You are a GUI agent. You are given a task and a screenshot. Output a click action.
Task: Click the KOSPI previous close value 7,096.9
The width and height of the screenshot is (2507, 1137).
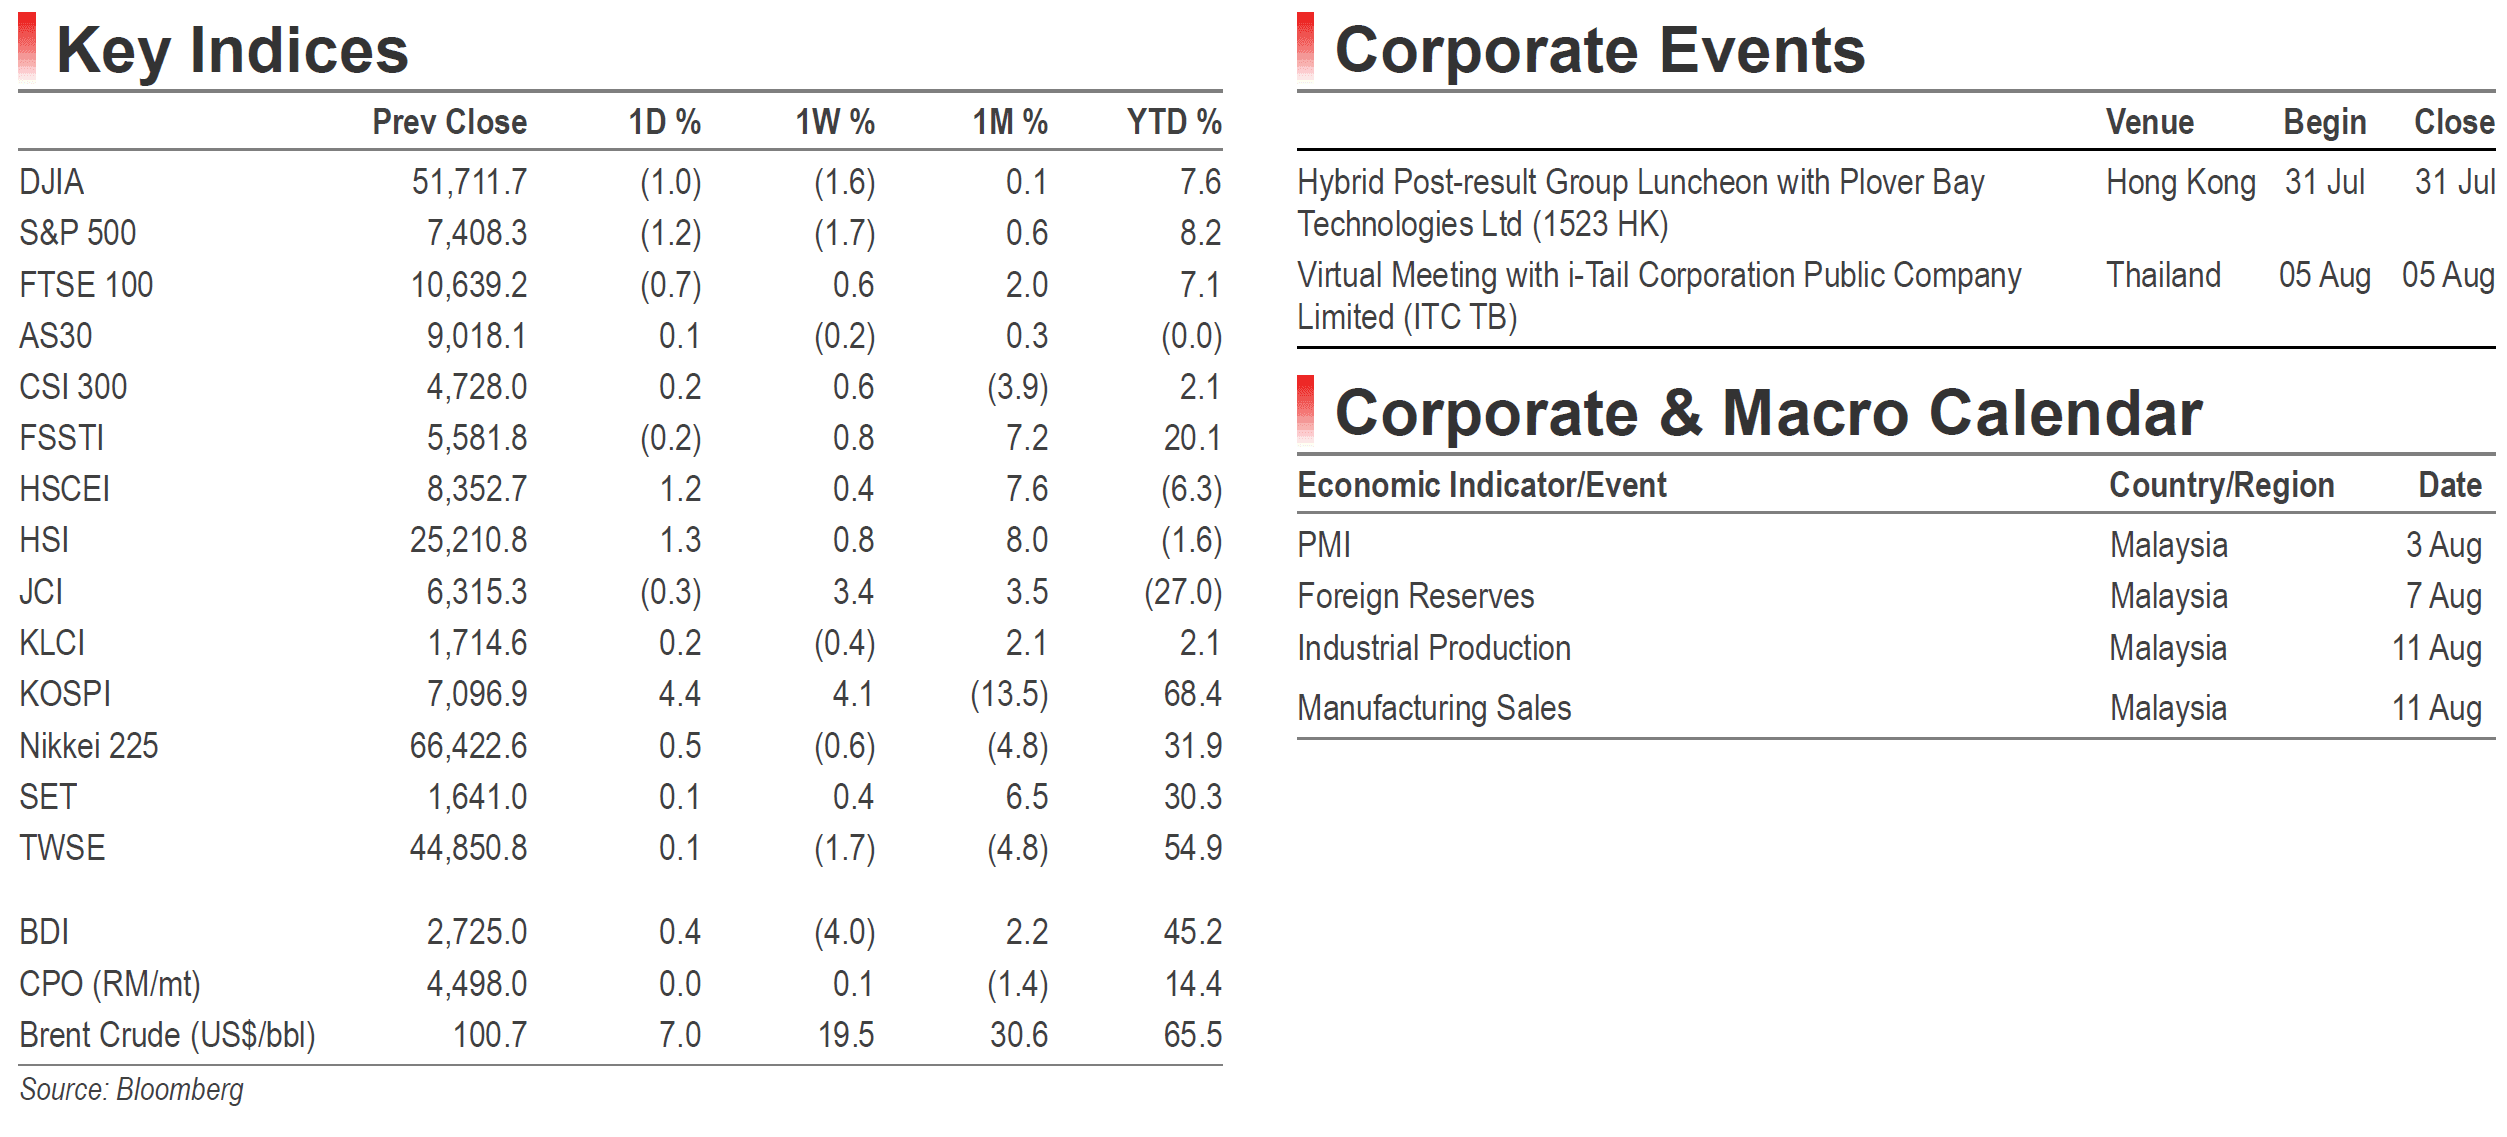(x=477, y=694)
